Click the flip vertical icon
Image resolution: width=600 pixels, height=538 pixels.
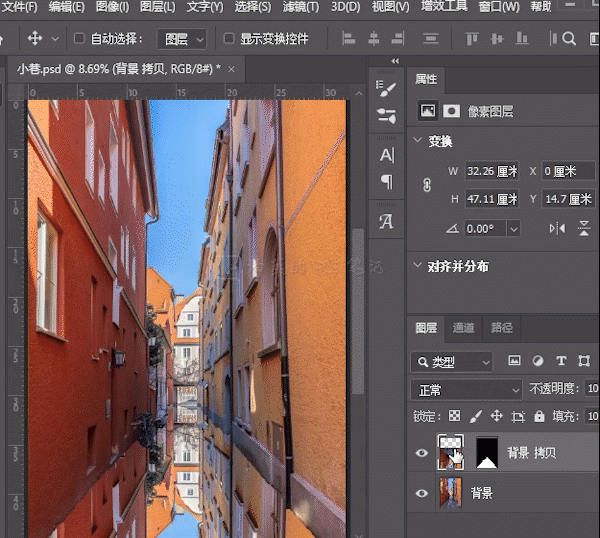584,228
